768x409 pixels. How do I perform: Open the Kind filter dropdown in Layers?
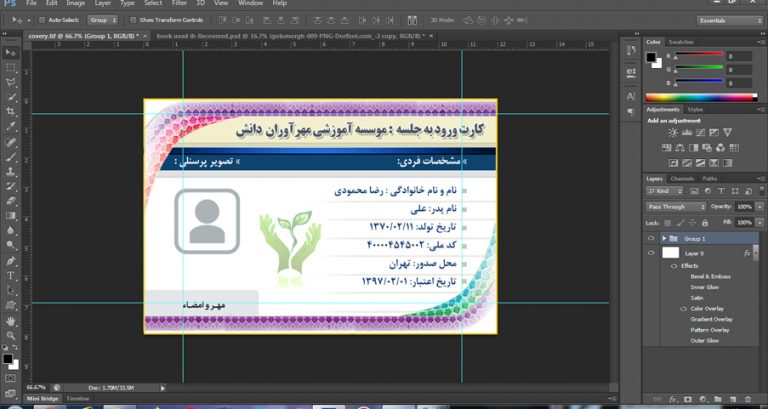click(665, 191)
